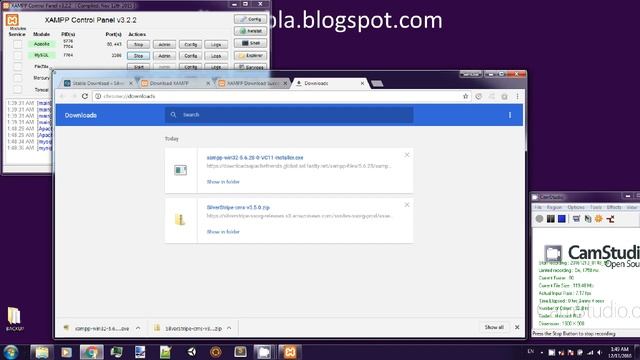Click the SilverStripe zip folder icon
Screen dimensions: 640x360
[180, 220]
